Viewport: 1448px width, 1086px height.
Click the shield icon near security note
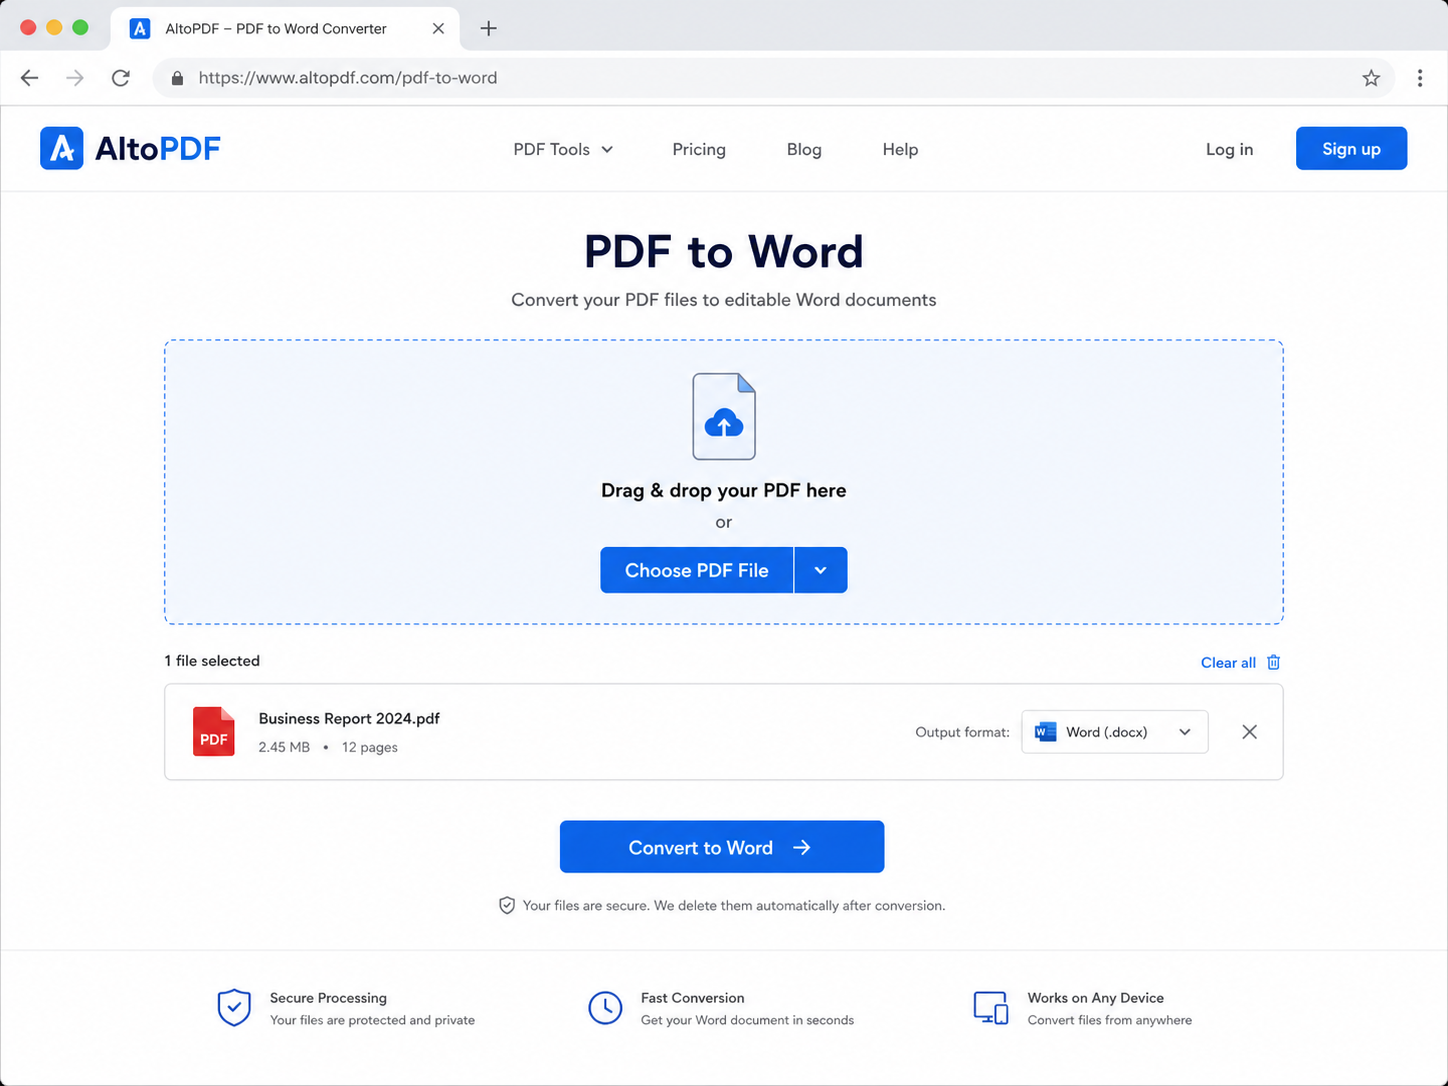point(507,905)
